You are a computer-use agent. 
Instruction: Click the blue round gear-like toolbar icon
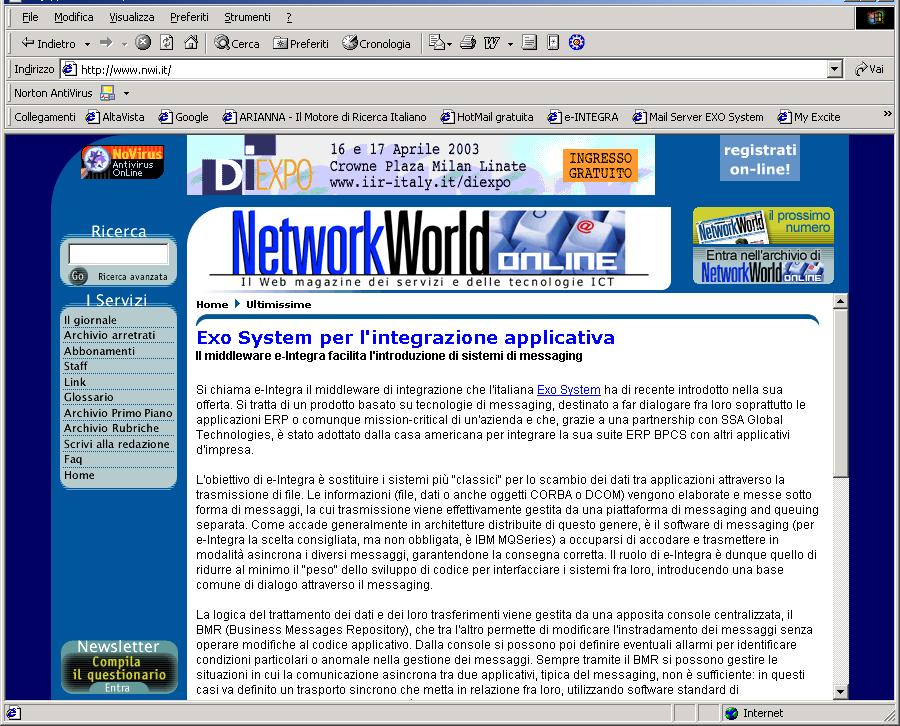point(576,42)
